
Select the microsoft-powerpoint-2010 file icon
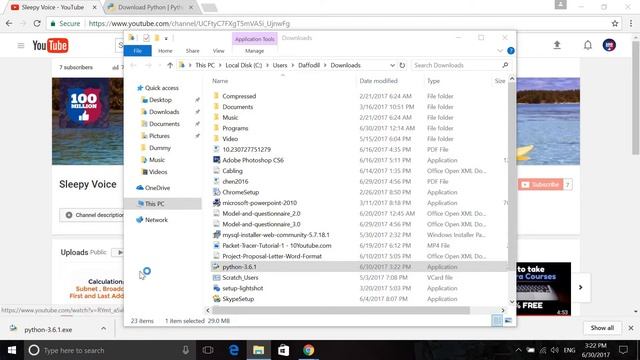pos(216,202)
